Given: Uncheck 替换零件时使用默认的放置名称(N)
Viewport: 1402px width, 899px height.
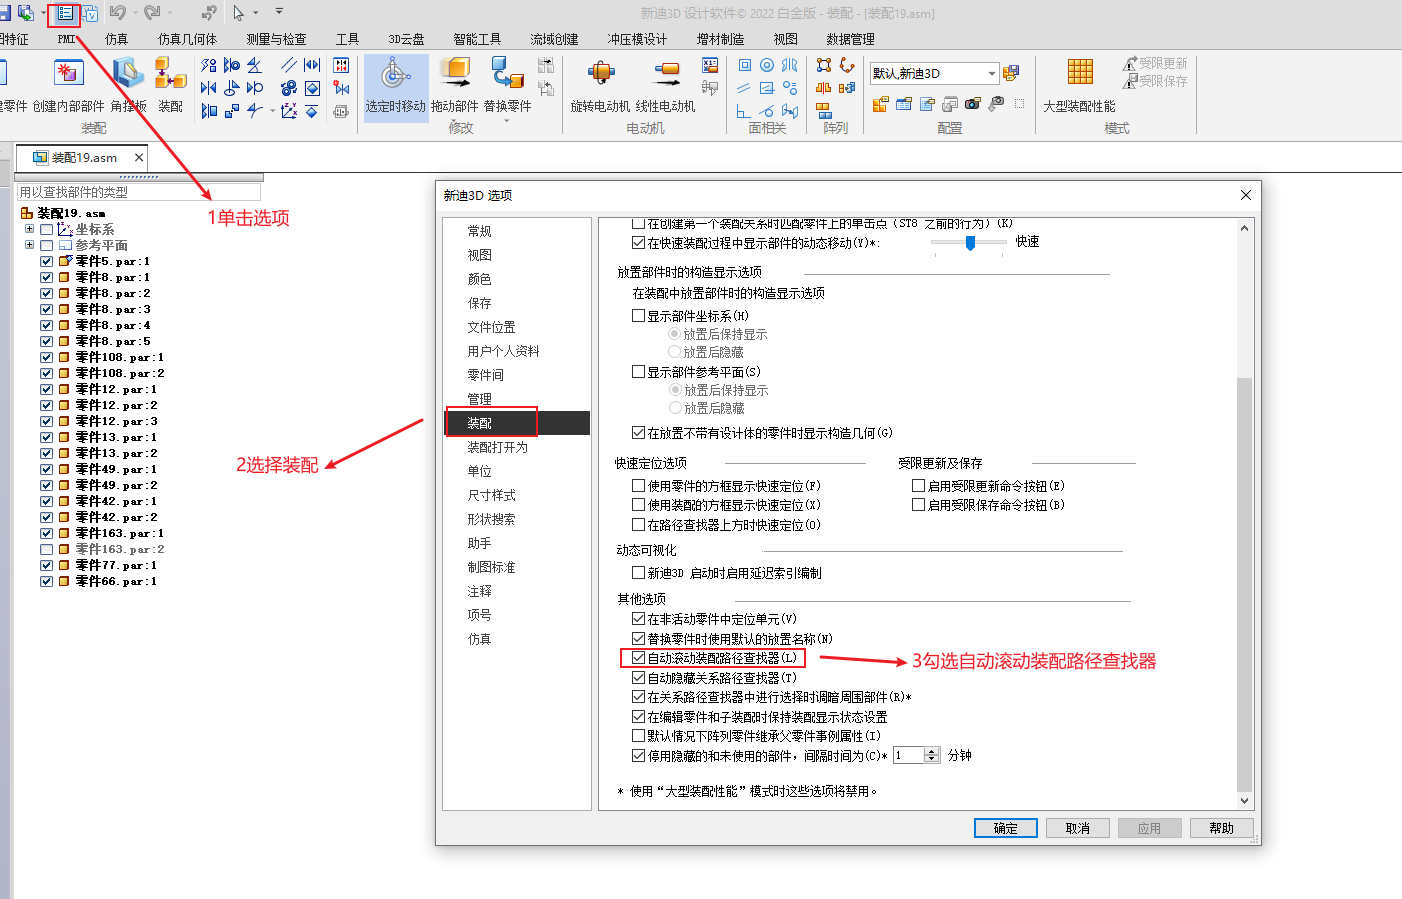Looking at the screenshot, I should pyautogui.click(x=638, y=639).
